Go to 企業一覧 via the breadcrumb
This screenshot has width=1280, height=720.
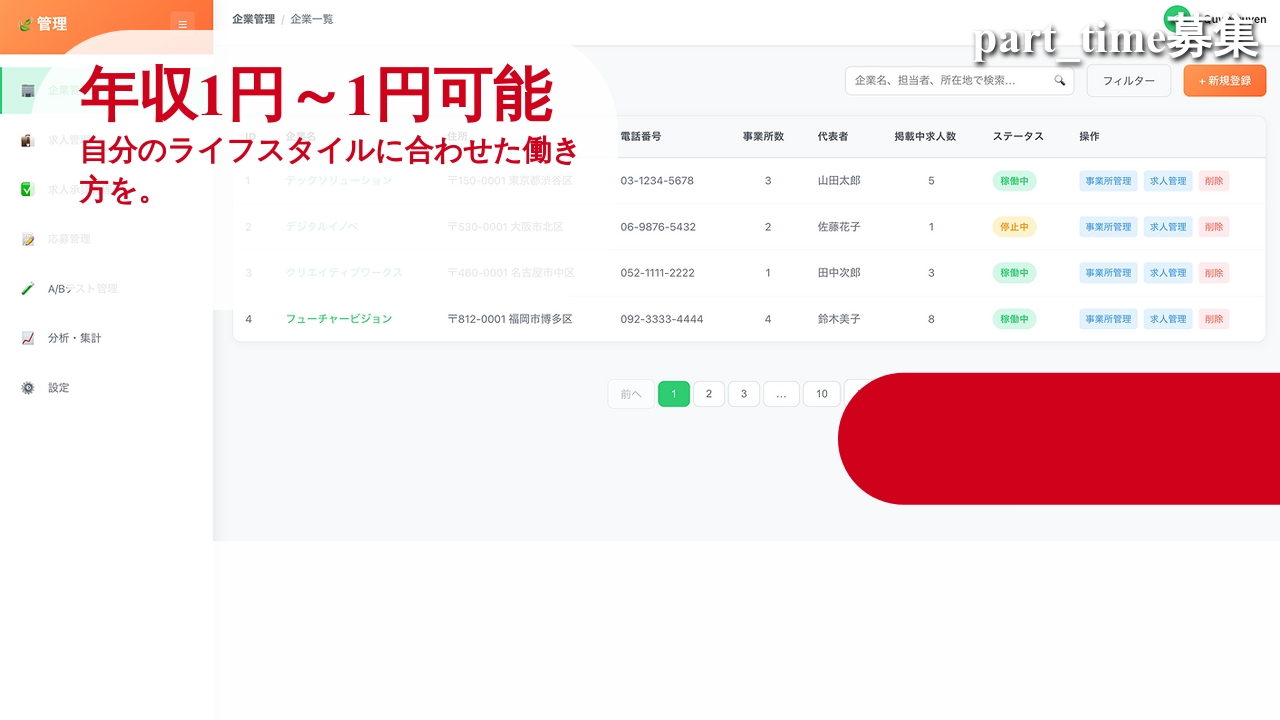click(x=312, y=18)
